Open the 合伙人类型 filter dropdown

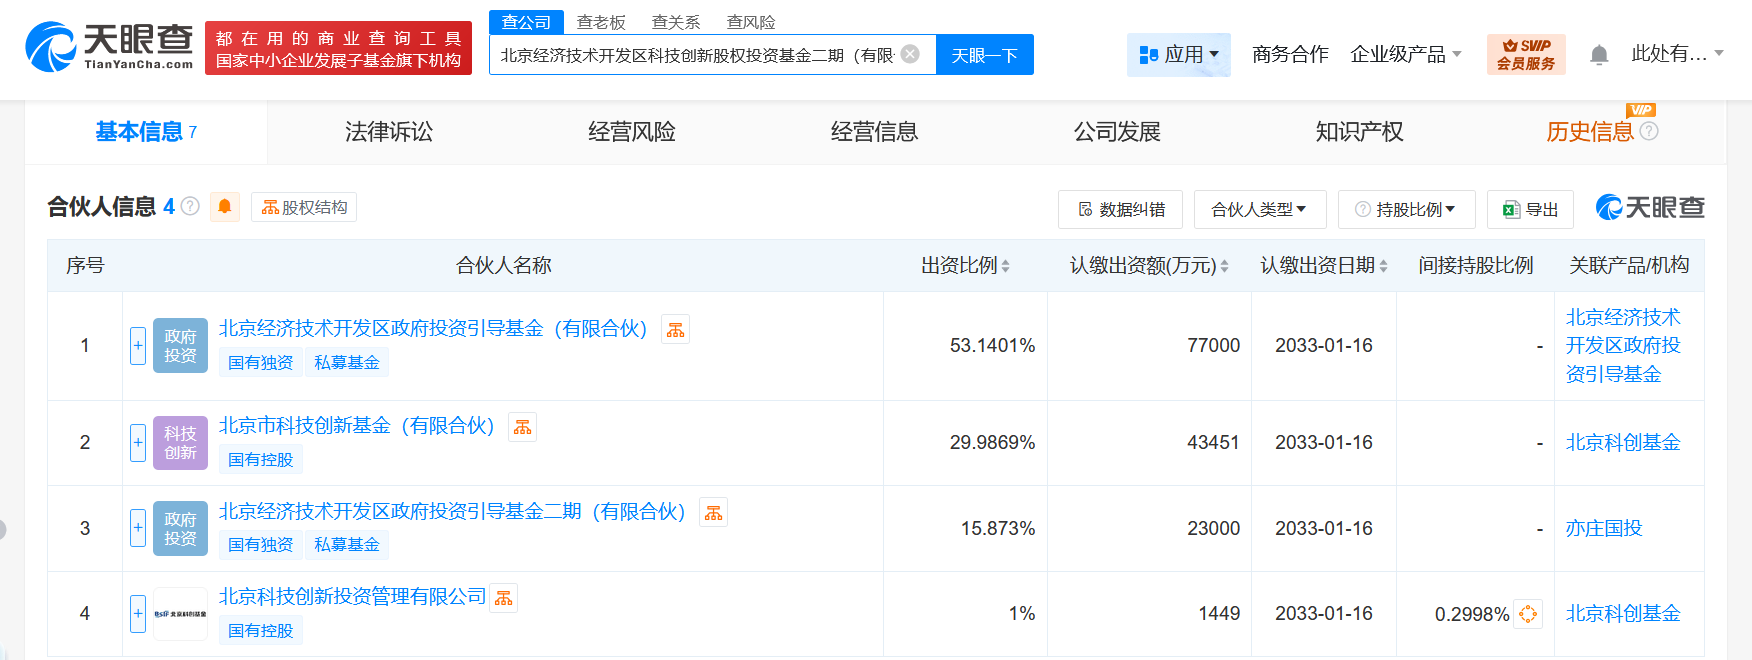1259,210
